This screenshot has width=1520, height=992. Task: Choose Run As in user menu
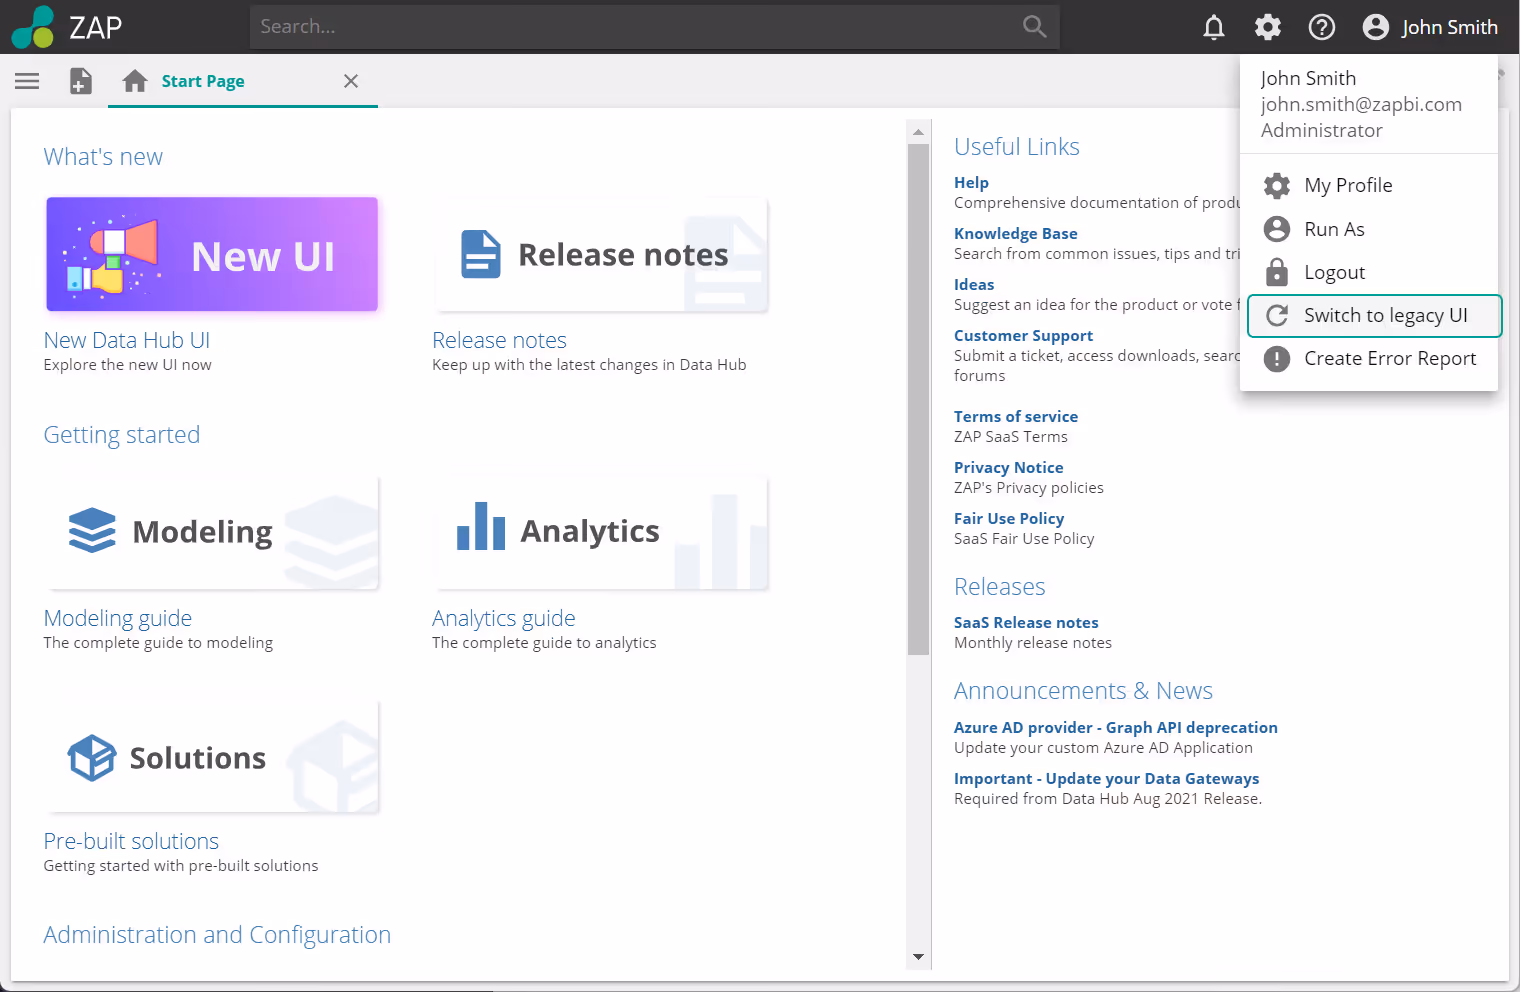click(1333, 229)
